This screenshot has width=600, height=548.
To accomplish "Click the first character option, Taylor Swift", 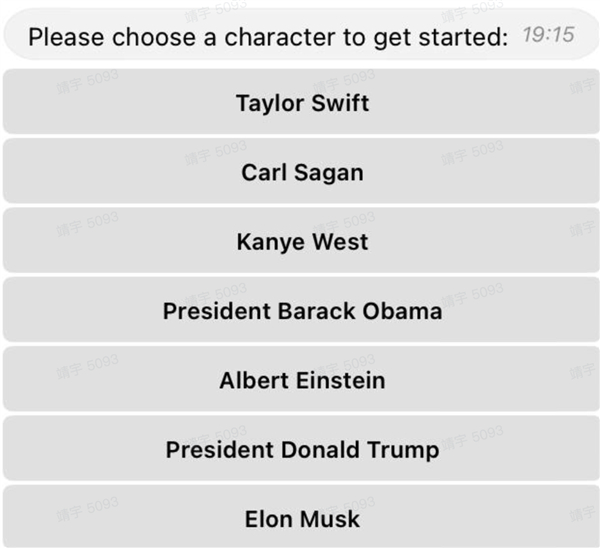I will pyautogui.click(x=302, y=103).
